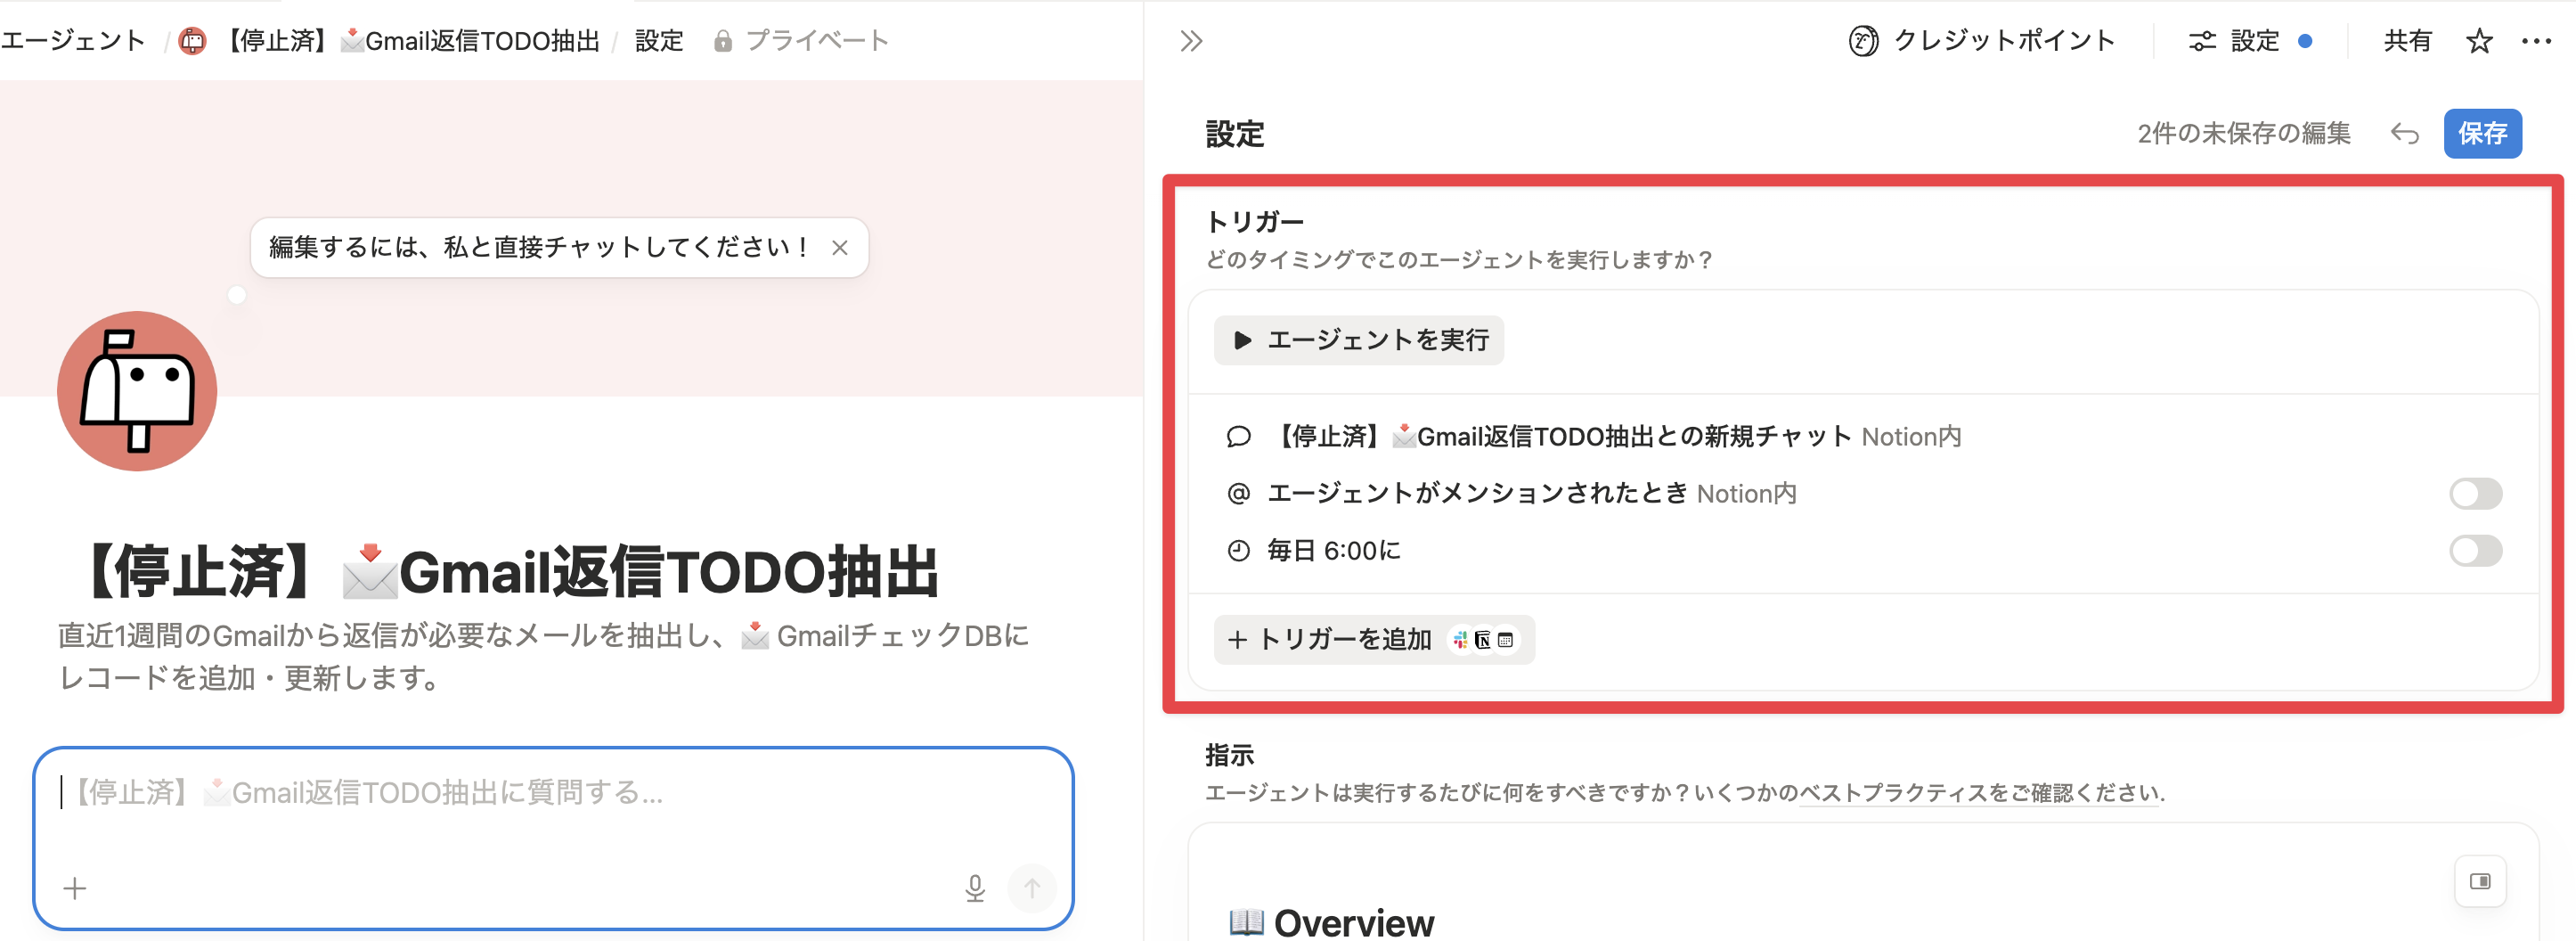
Task: Go to エージェント breadcrumb
Action: [72, 41]
